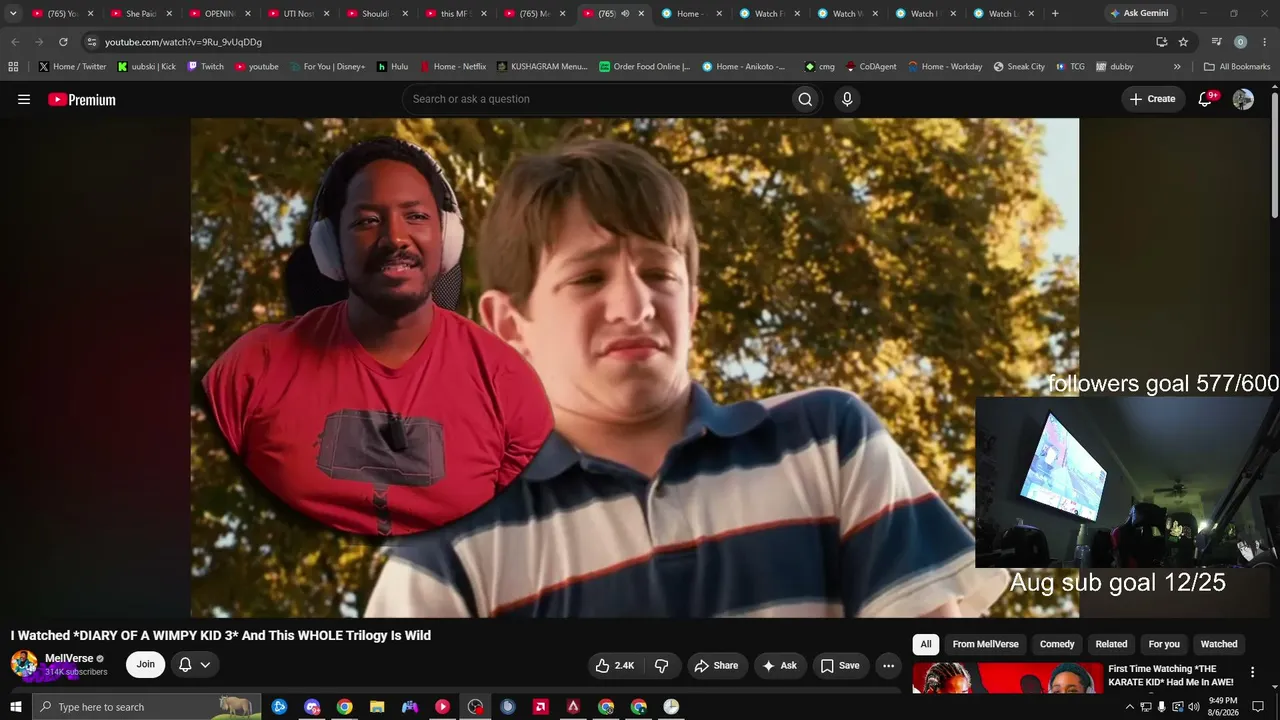The width and height of the screenshot is (1280, 720).
Task: Open MellVerse channel avatar
Action: pos(24,664)
